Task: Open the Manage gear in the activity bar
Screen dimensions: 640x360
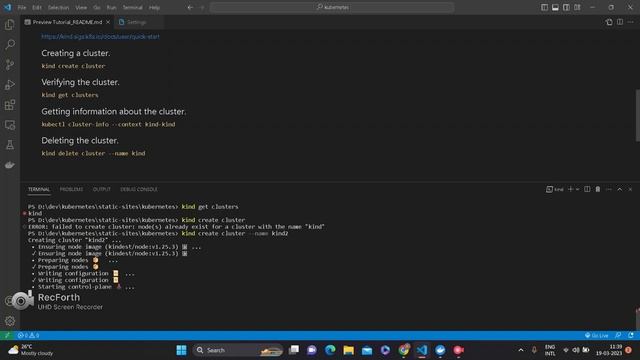Action: (x=10, y=321)
